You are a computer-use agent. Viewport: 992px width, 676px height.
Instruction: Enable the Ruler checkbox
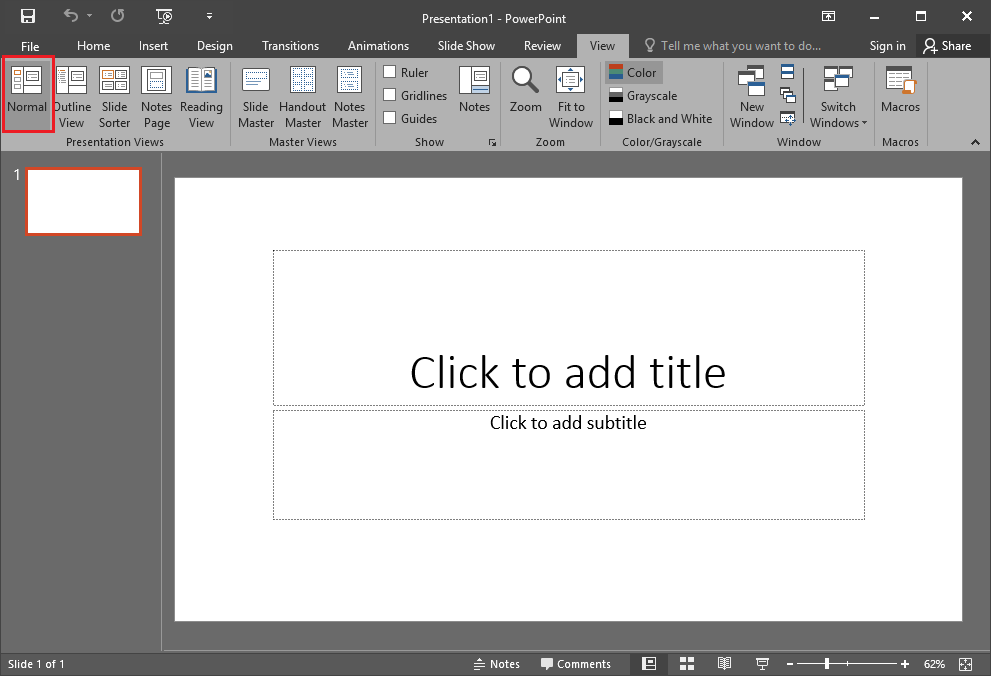pos(391,72)
